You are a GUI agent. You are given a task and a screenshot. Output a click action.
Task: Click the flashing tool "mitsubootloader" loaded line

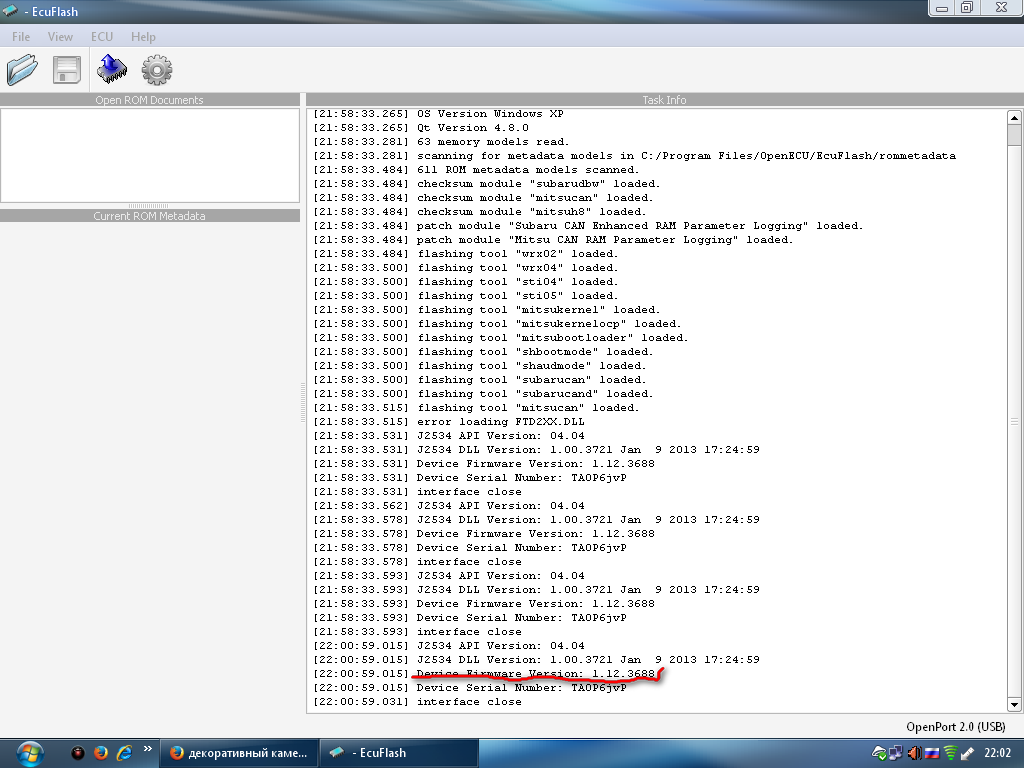[500, 338]
